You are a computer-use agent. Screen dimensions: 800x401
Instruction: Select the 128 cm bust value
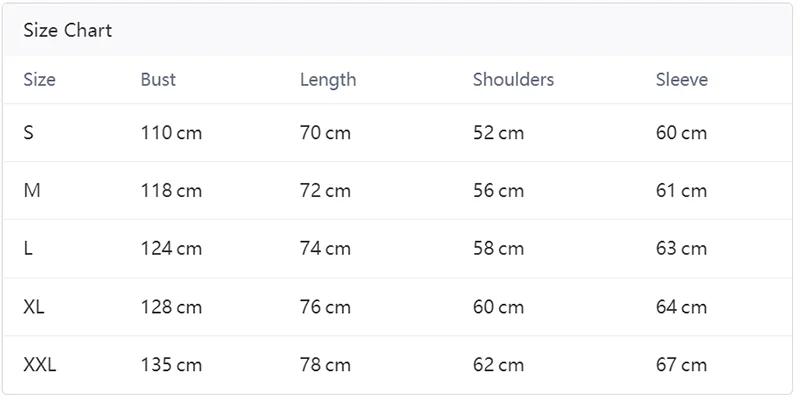point(171,307)
